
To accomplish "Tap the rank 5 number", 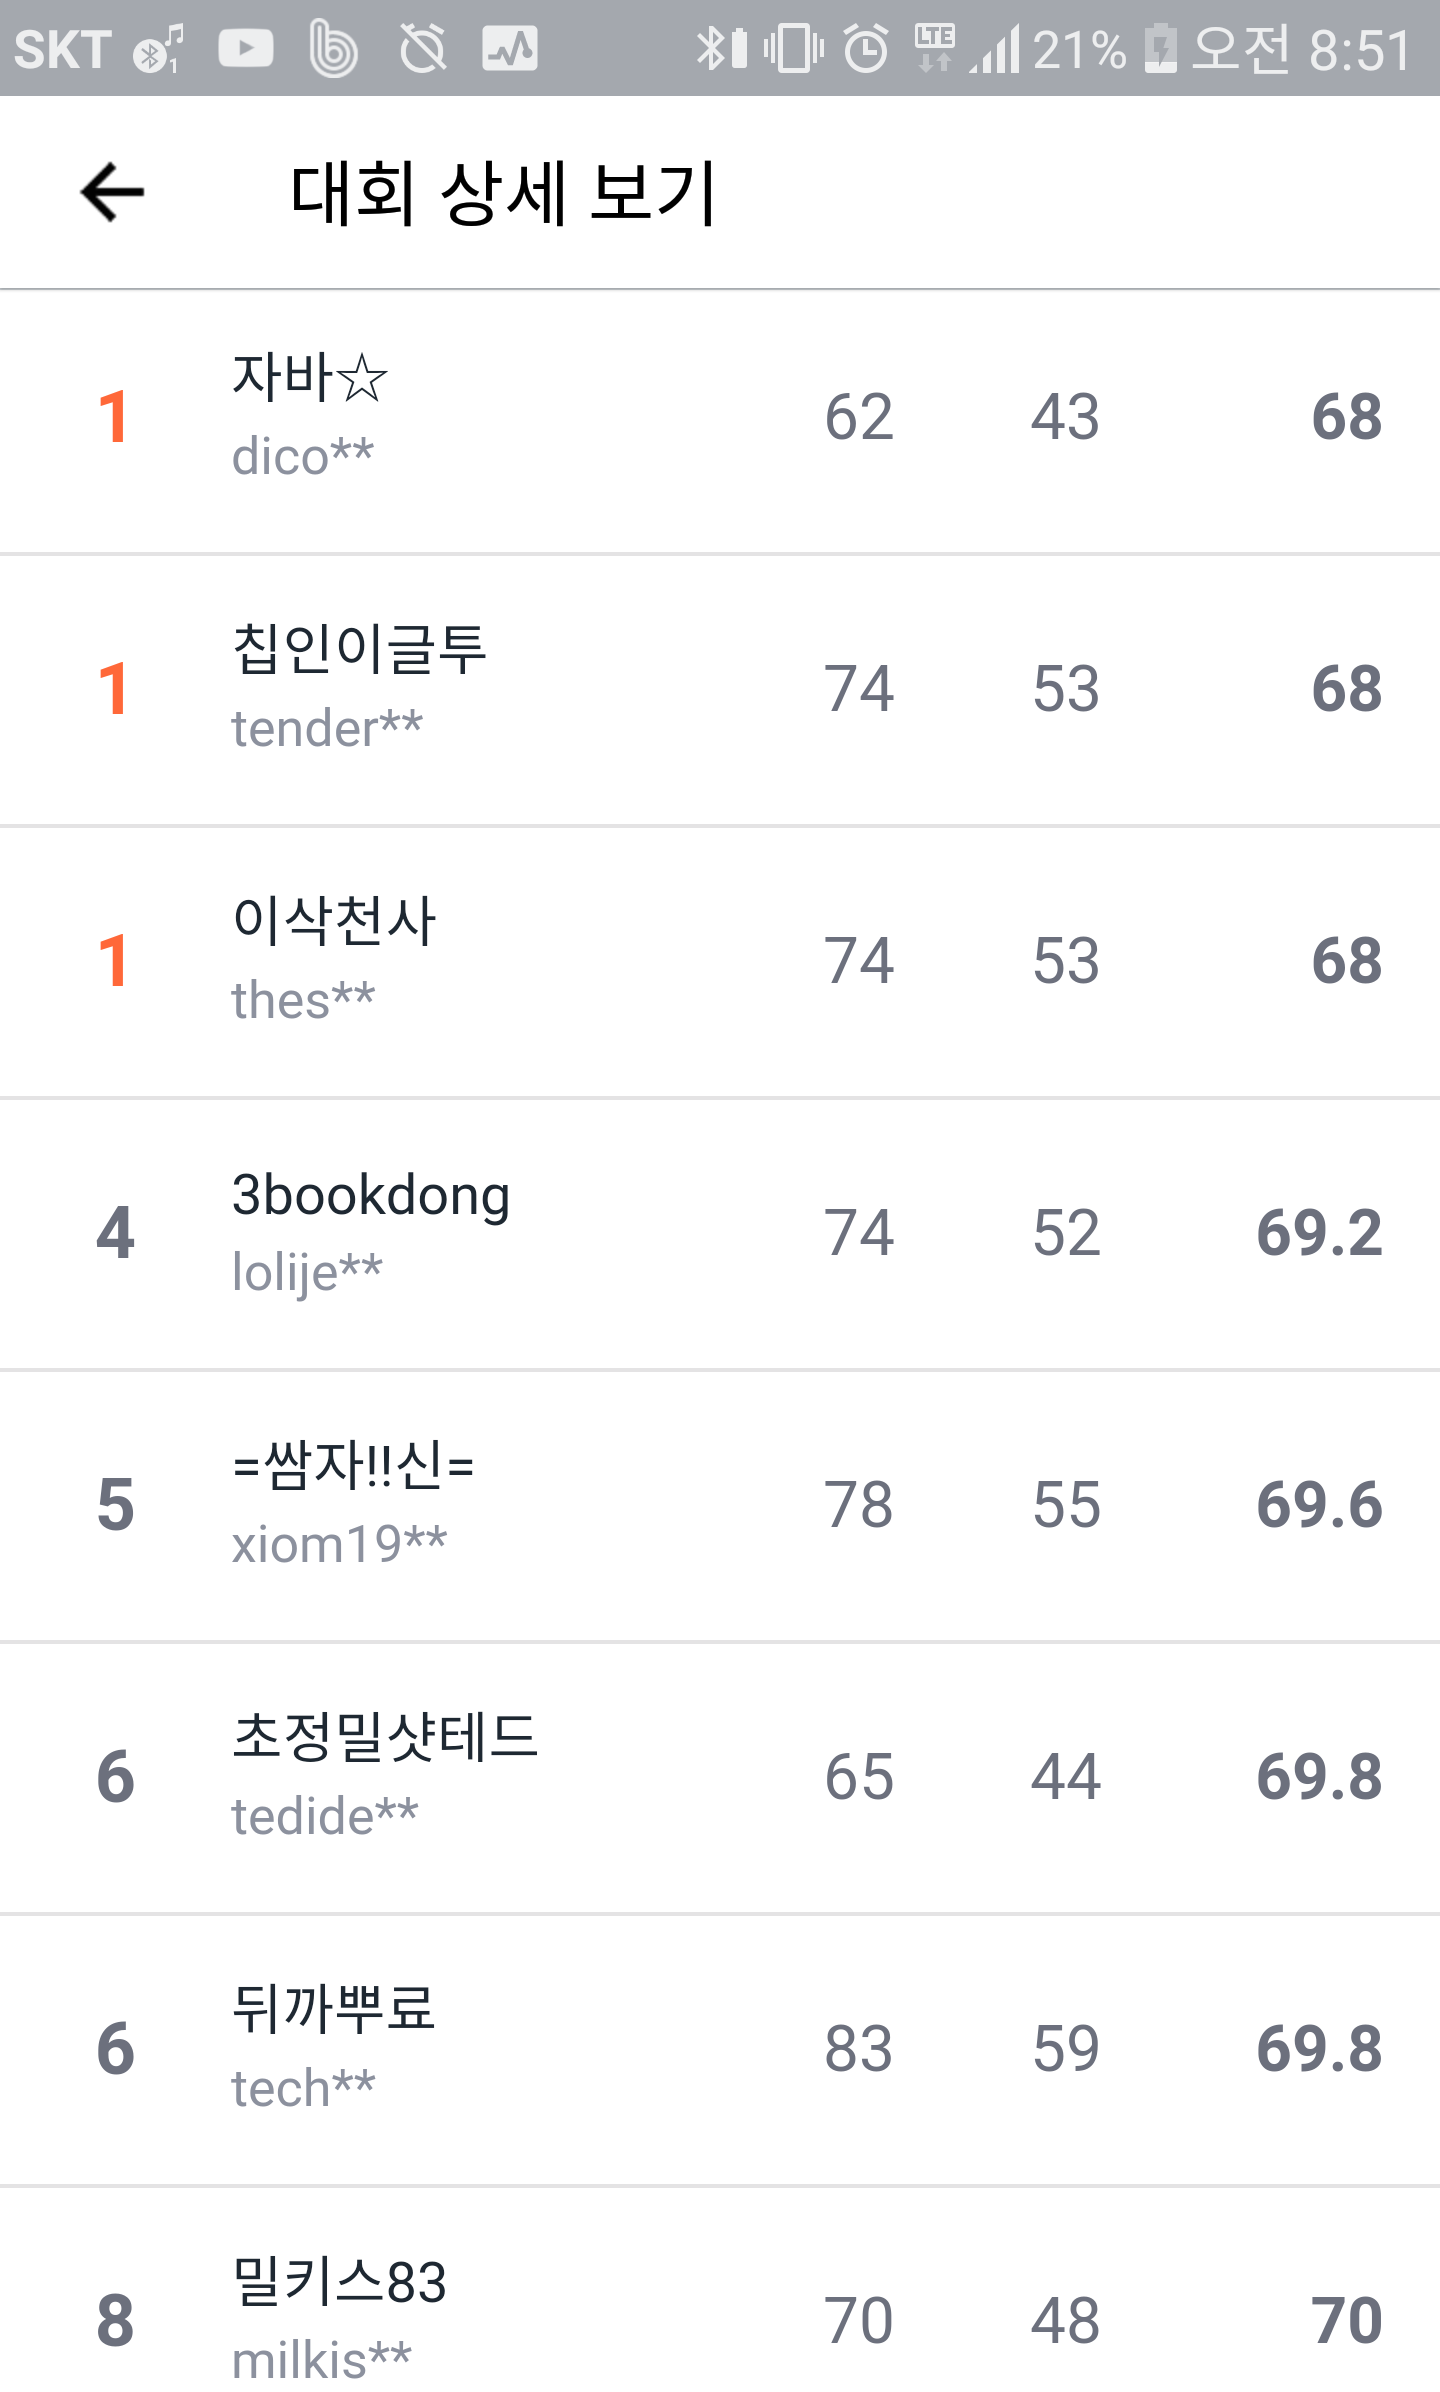I will click(x=116, y=1505).
